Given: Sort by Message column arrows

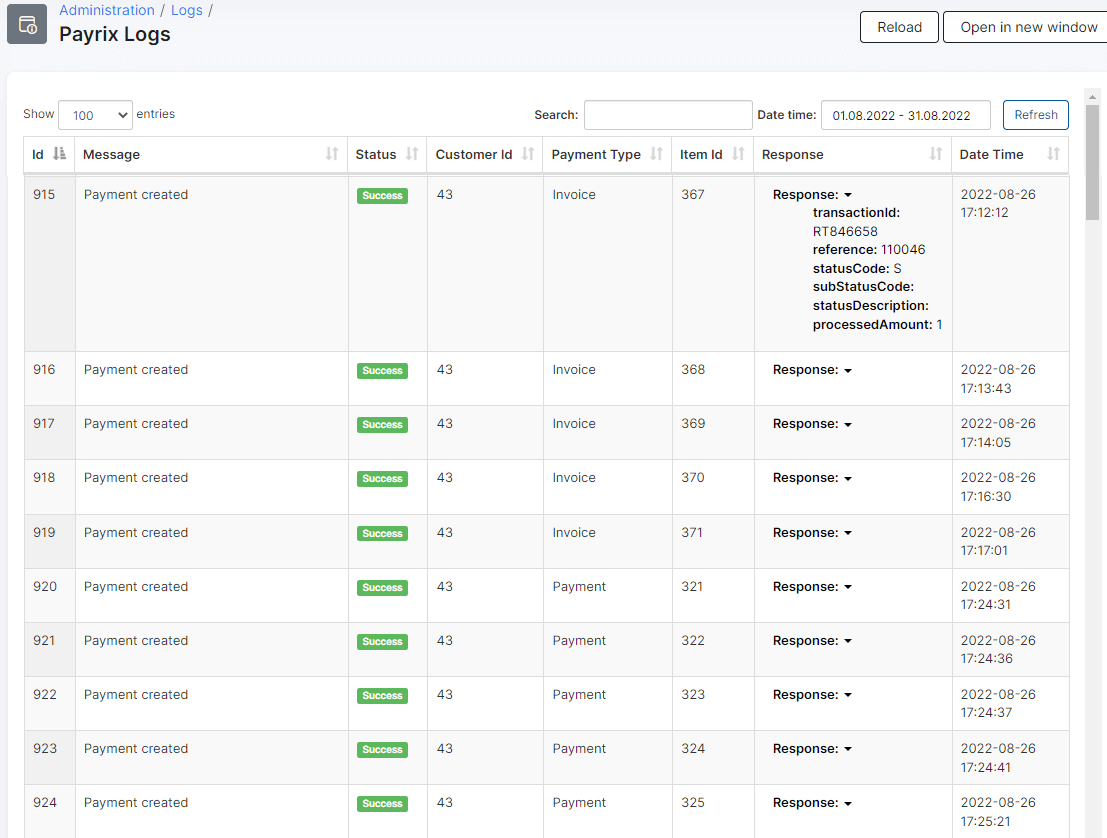Looking at the screenshot, I should click(332, 154).
